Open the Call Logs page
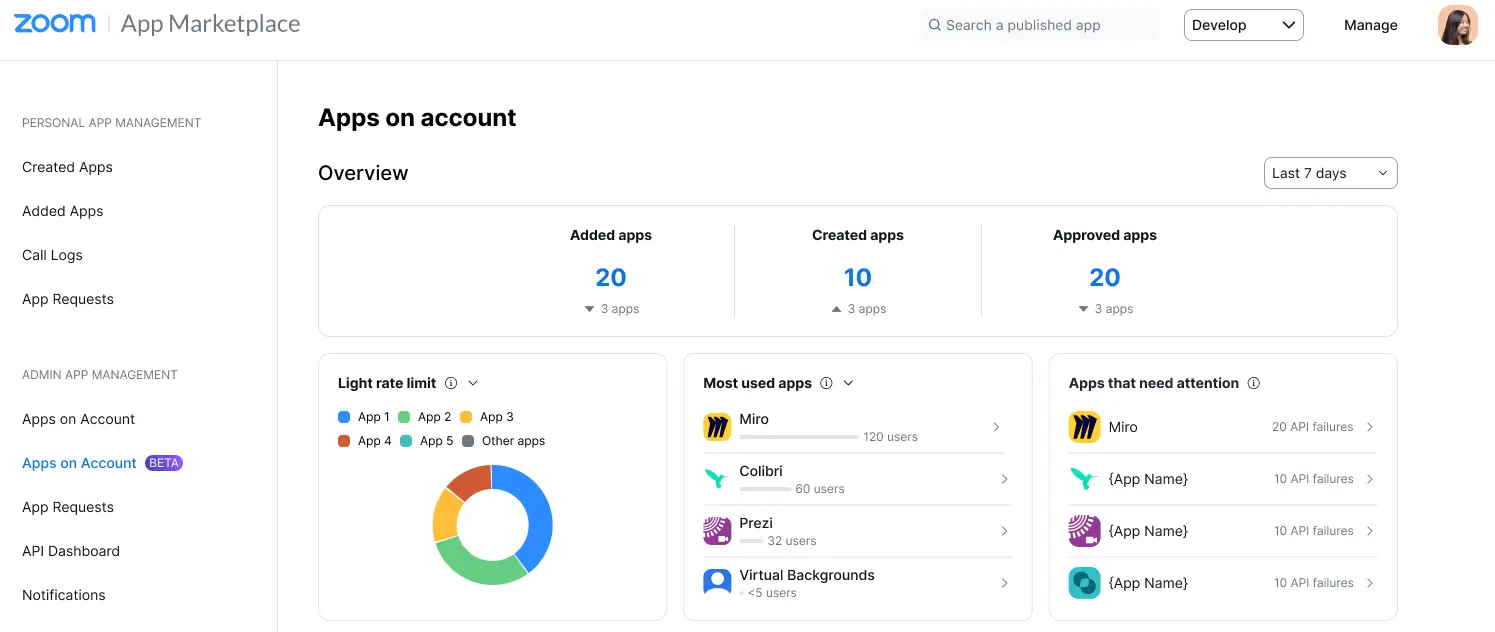 coord(52,255)
